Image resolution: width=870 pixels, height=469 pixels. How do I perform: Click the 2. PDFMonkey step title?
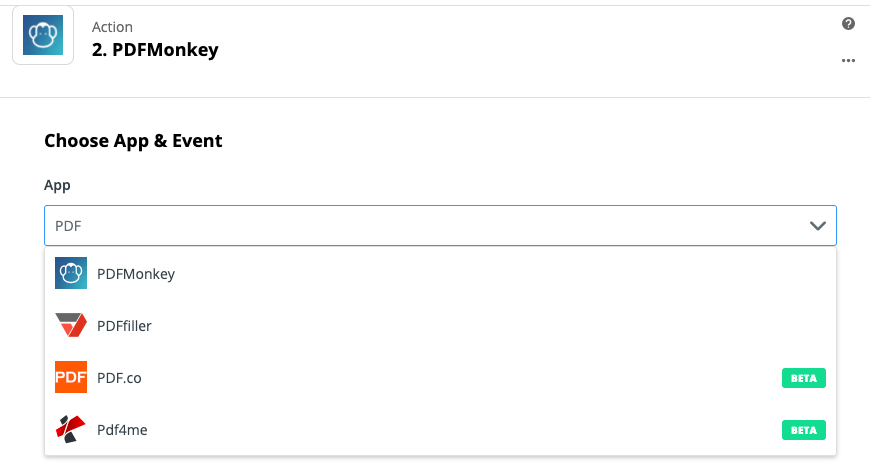(155, 50)
